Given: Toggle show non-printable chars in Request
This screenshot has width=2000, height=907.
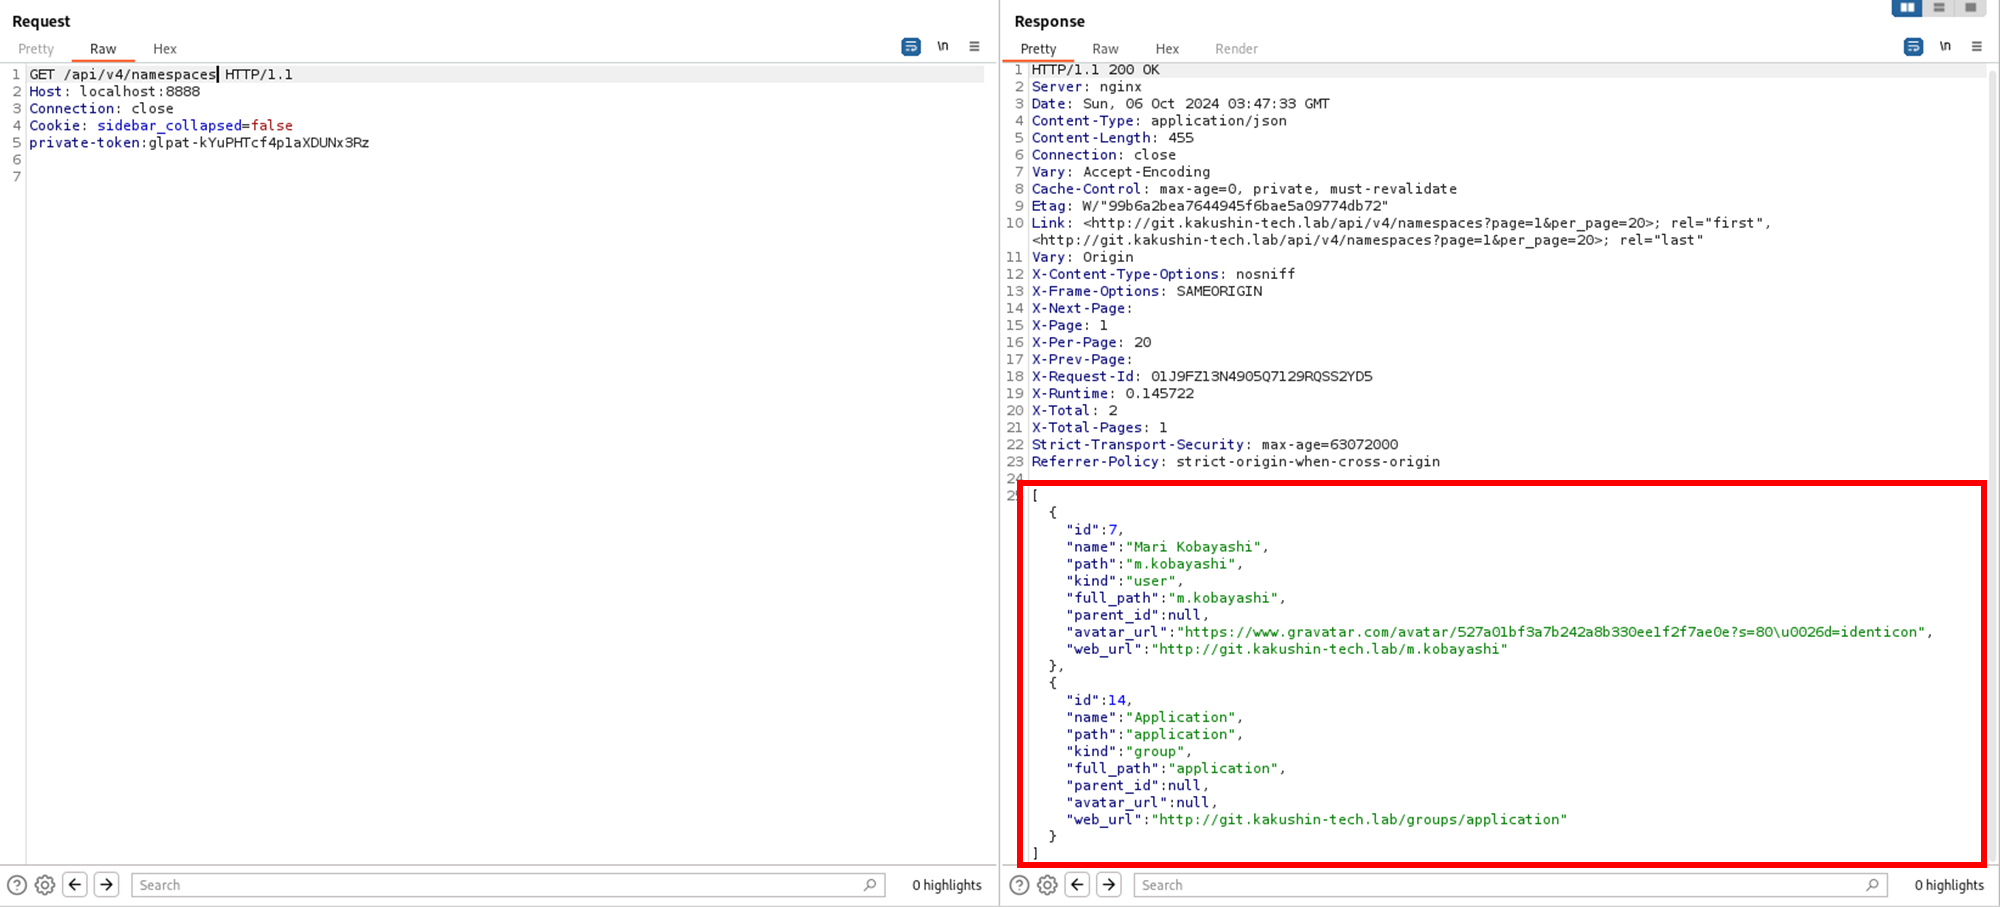Looking at the screenshot, I should click(x=943, y=47).
